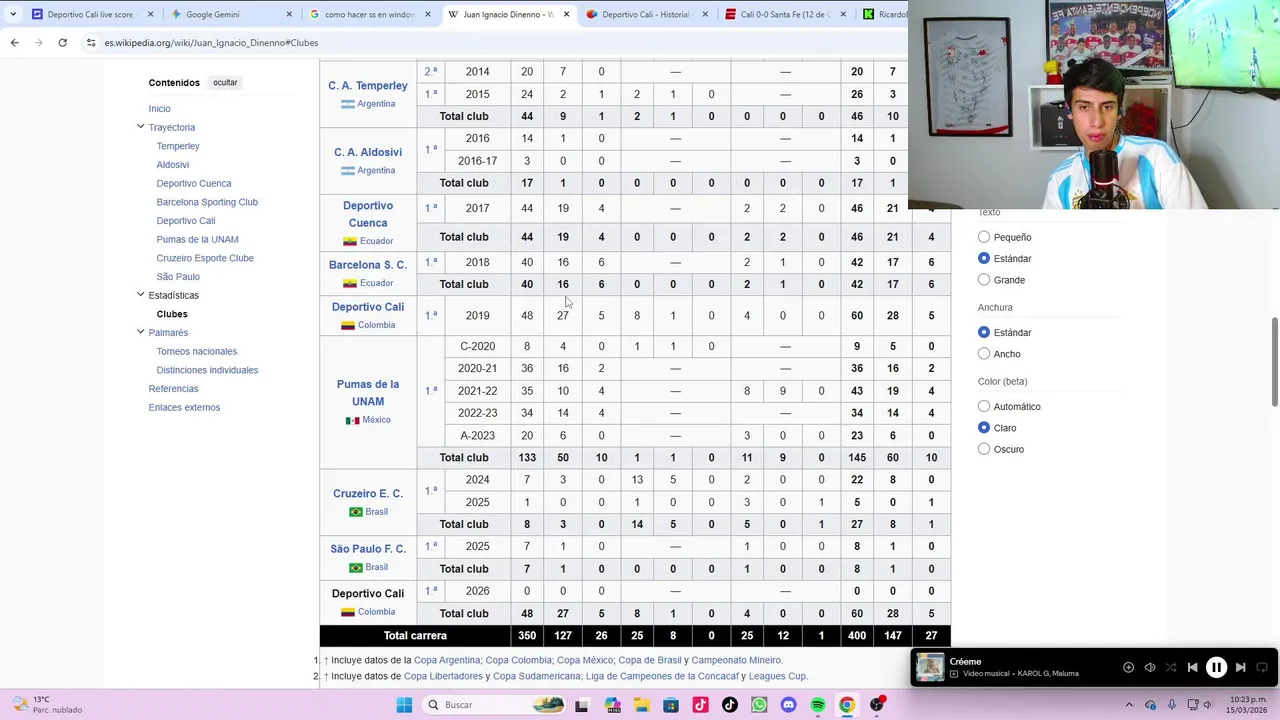Toggle shuffle in the mini player
Screen dimensions: 1280x720
point(1171,667)
